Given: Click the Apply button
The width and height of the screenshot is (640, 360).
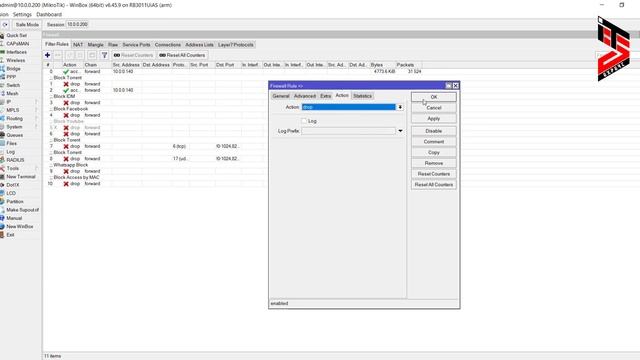Looking at the screenshot, I should click(x=433, y=118).
